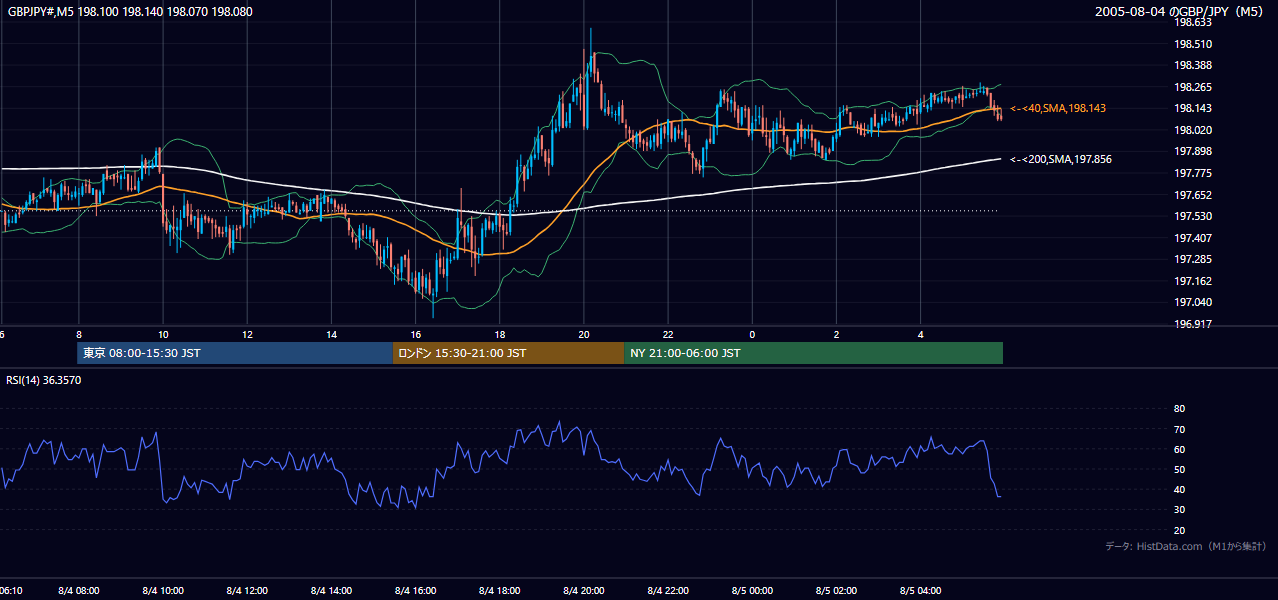Image resolution: width=1278 pixels, height=600 pixels.
Task: Click the 8/5 00:00 time axis label
Action: 752,591
